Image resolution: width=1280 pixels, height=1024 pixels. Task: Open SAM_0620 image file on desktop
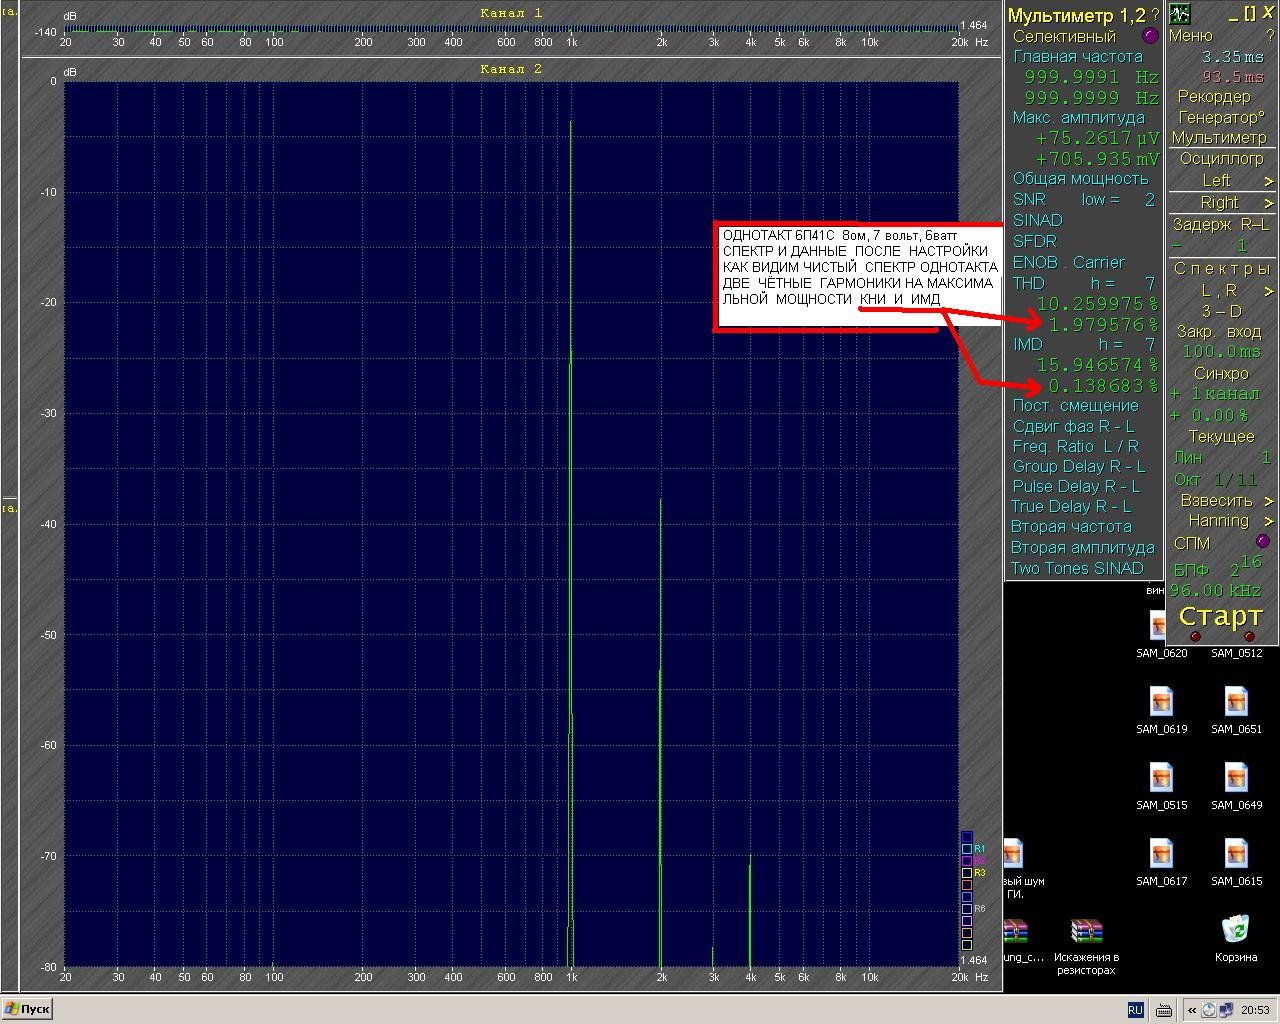1161,635
